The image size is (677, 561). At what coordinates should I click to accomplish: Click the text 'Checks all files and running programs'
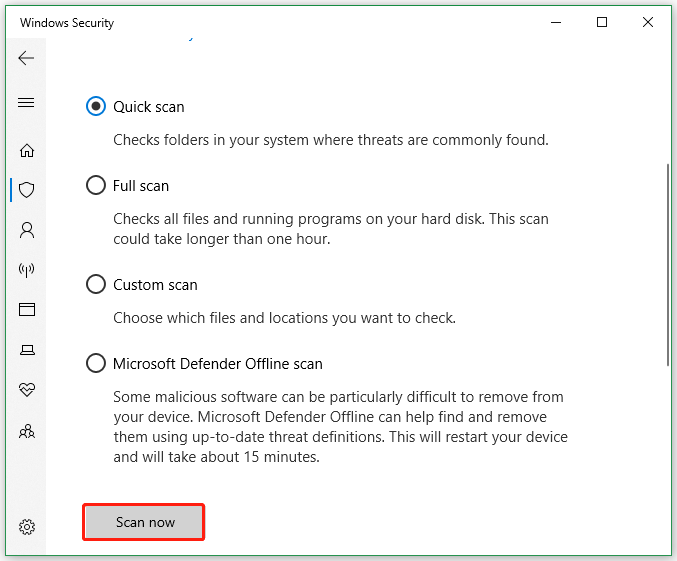(x=237, y=219)
